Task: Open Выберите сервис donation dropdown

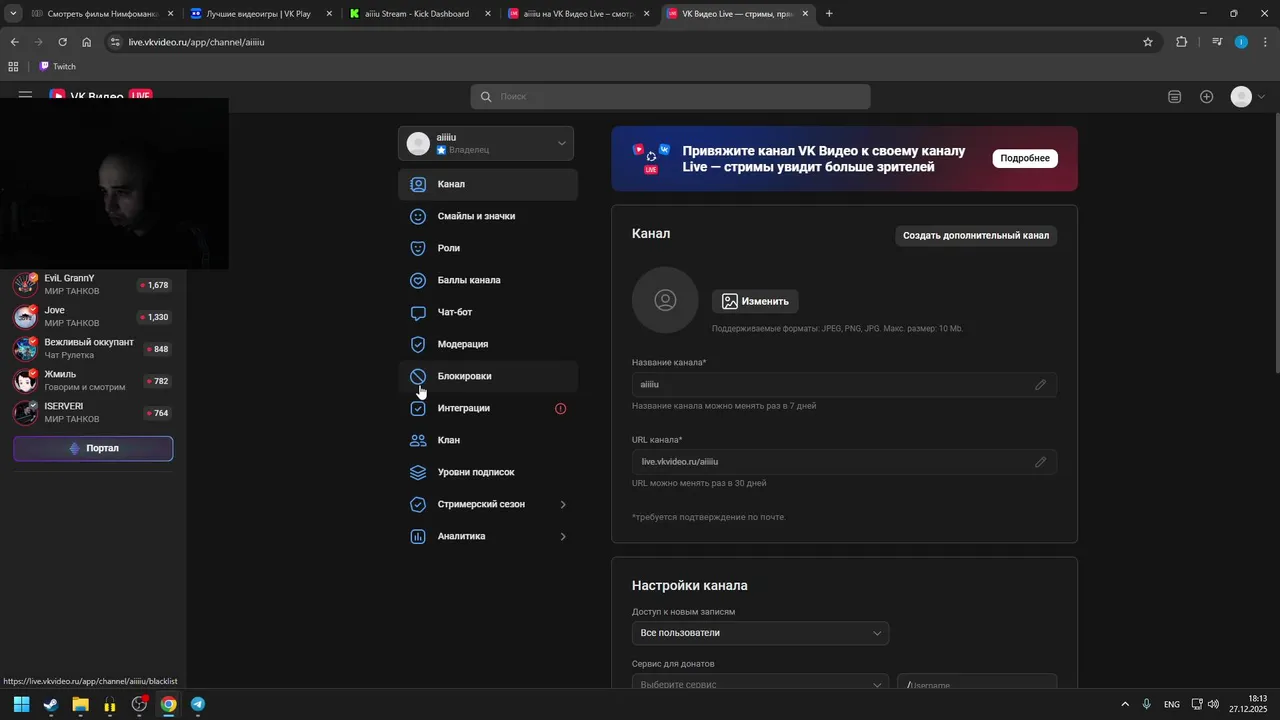Action: (760, 684)
